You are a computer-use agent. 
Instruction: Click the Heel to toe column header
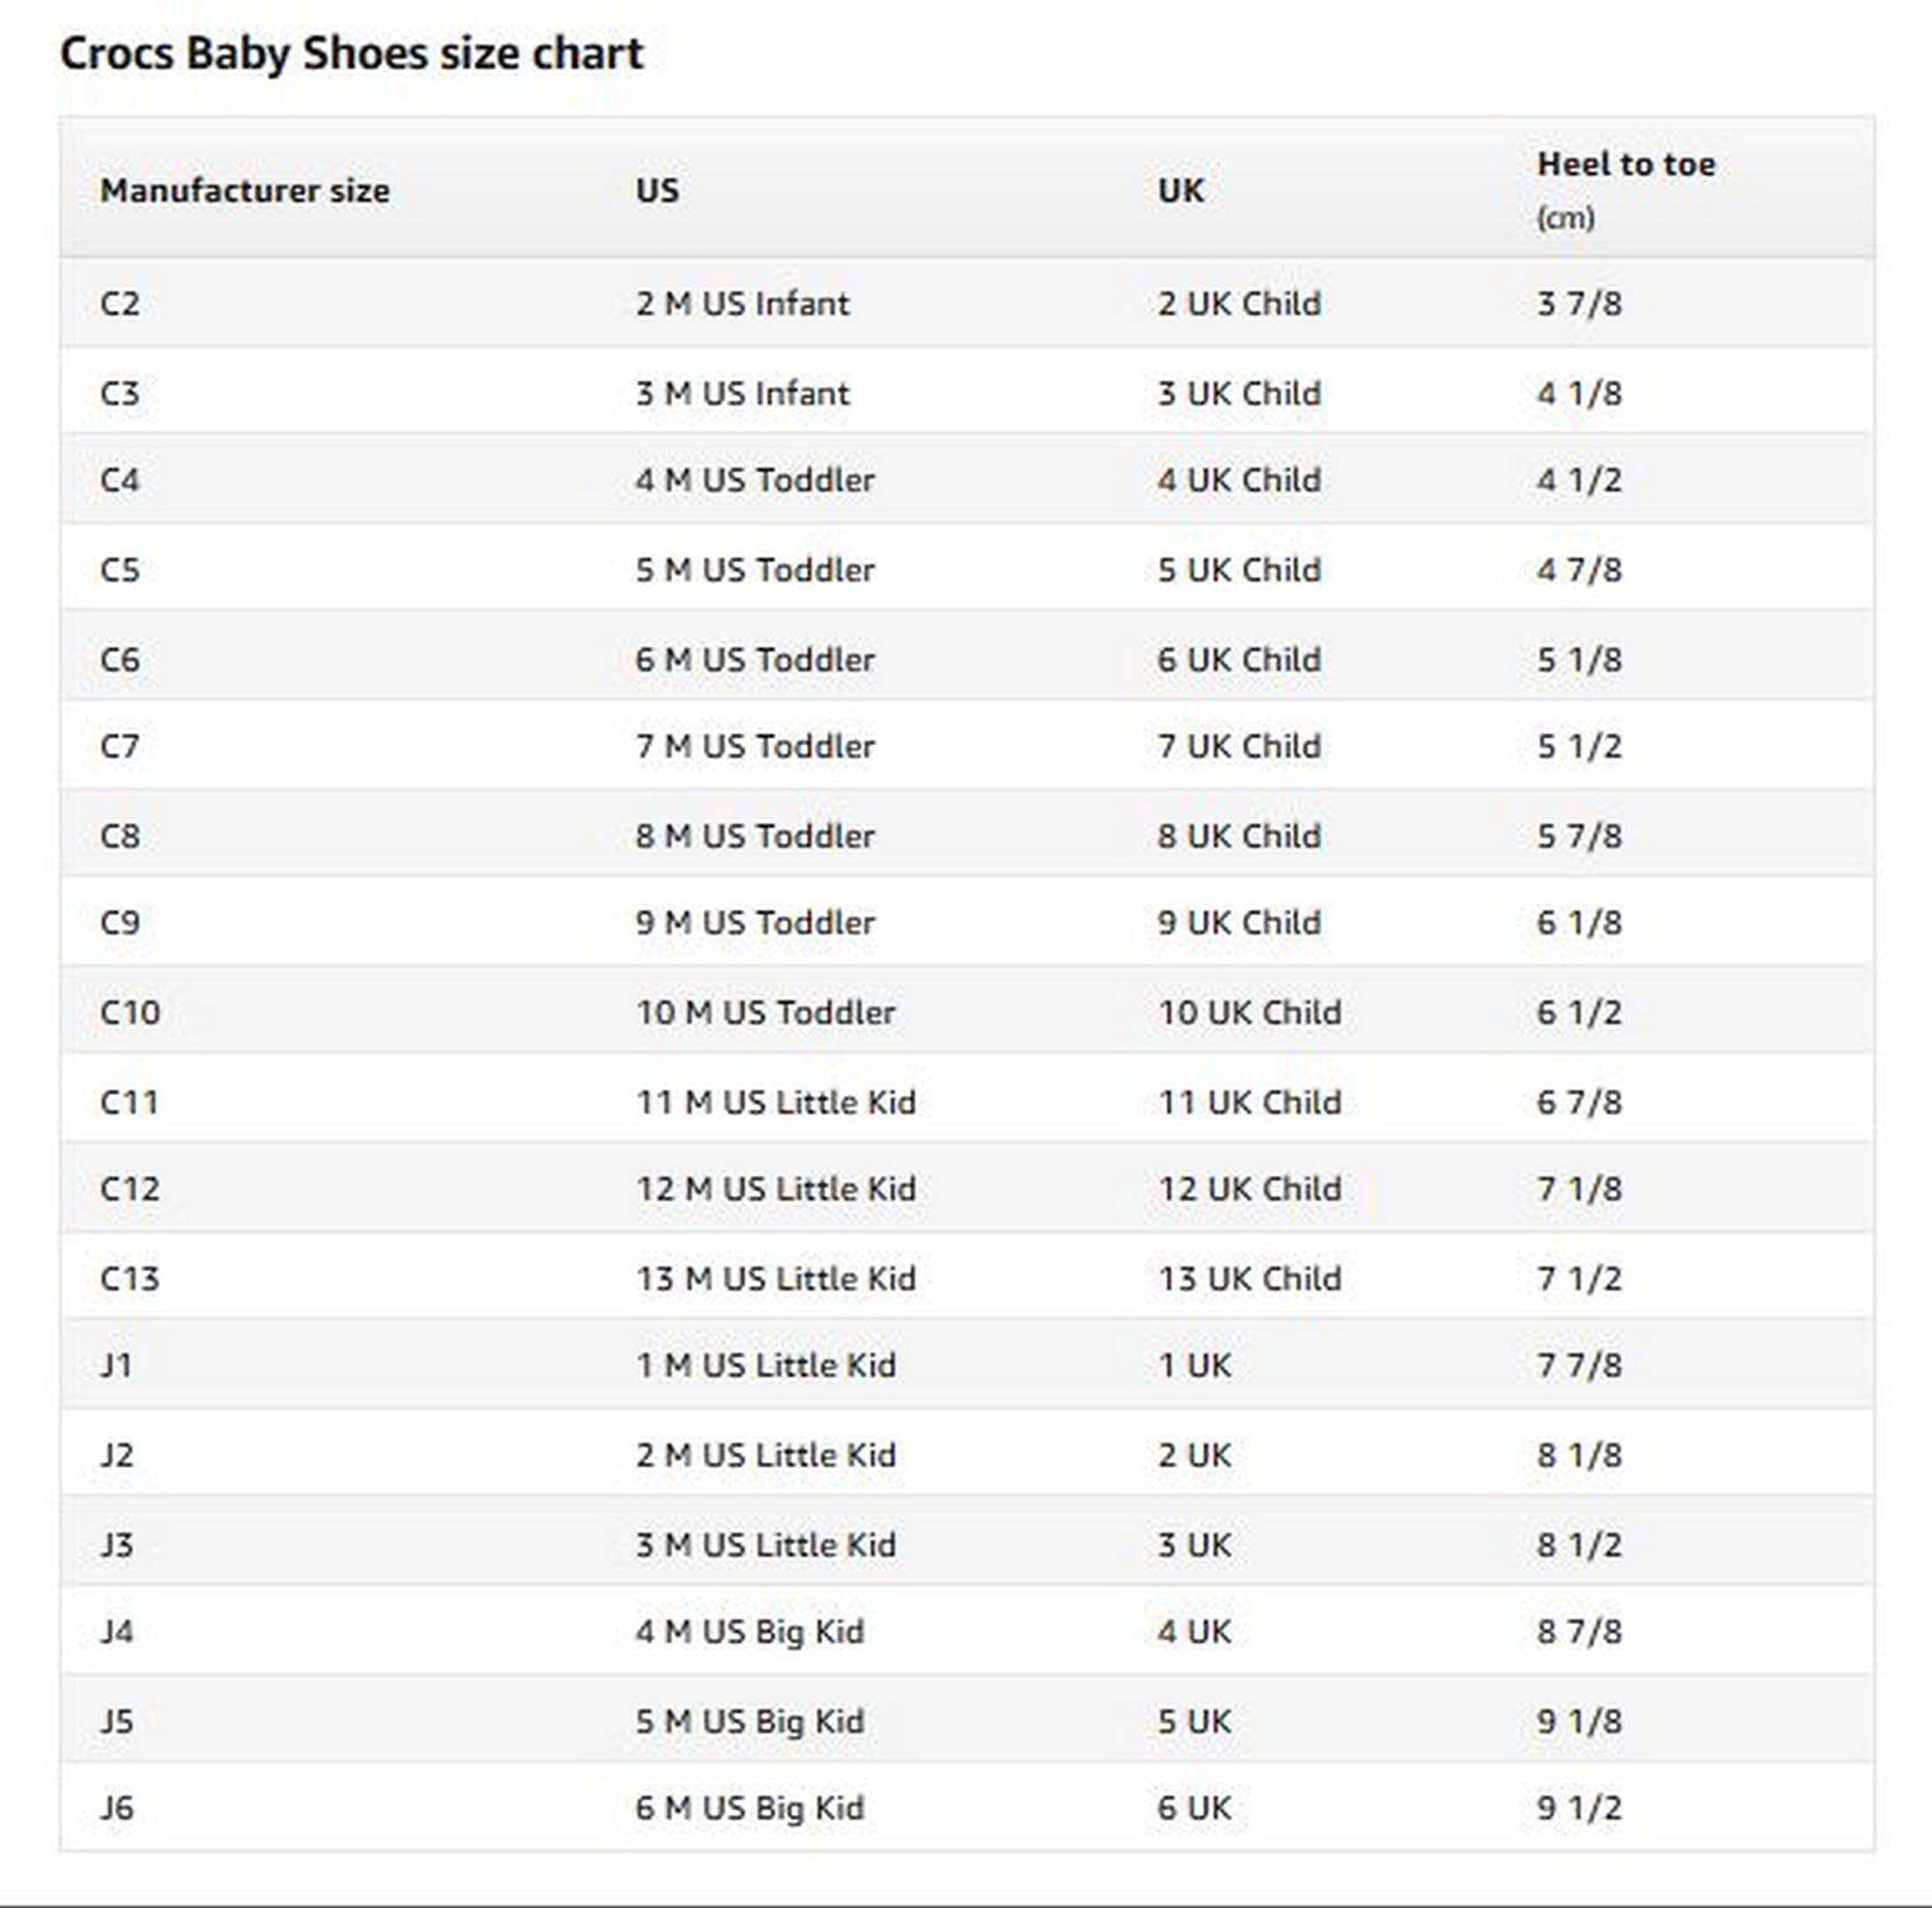(1625, 165)
